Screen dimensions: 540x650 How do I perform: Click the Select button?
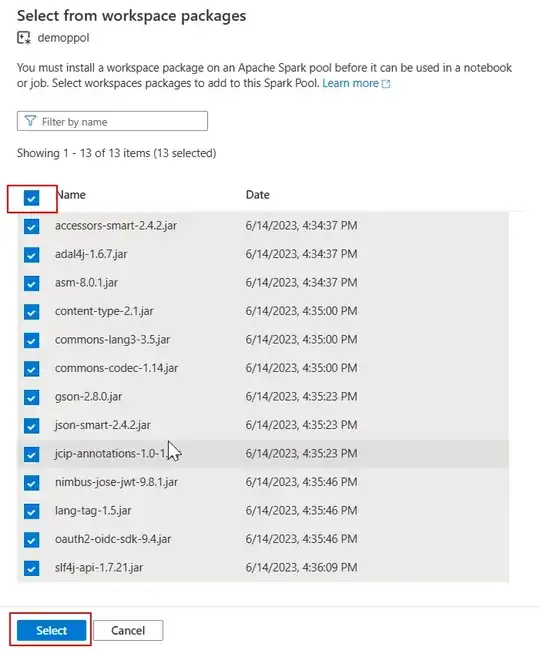[51, 631]
